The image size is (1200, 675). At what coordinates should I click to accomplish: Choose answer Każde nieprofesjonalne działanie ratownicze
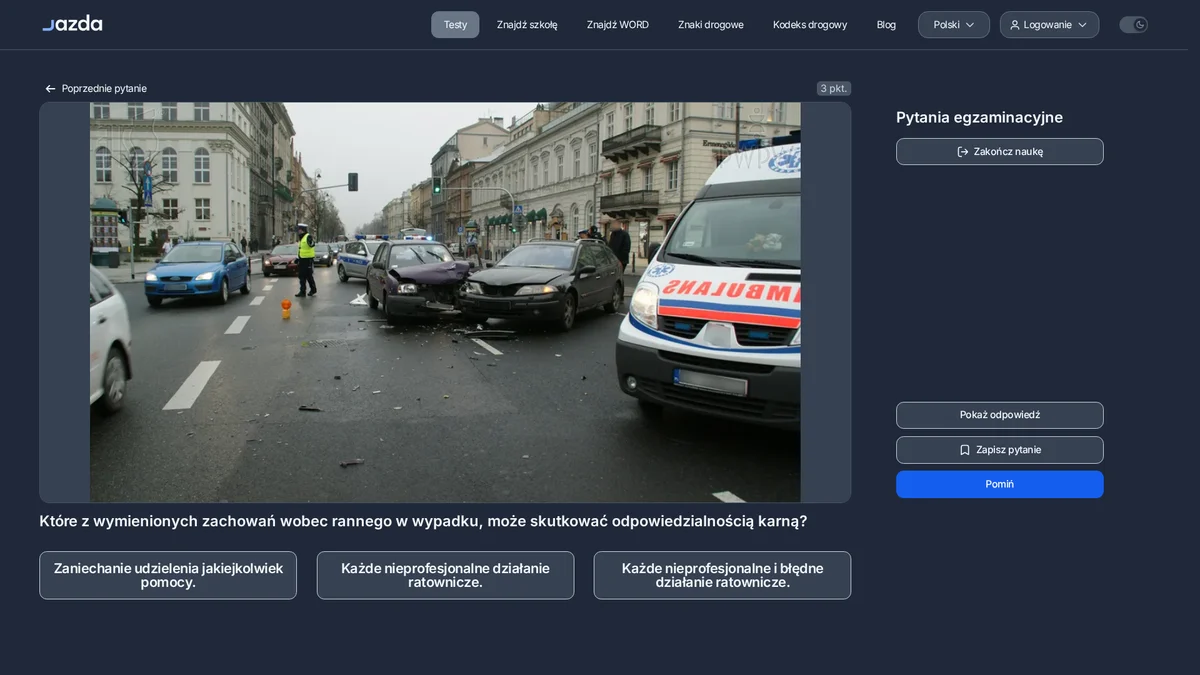[445, 575]
